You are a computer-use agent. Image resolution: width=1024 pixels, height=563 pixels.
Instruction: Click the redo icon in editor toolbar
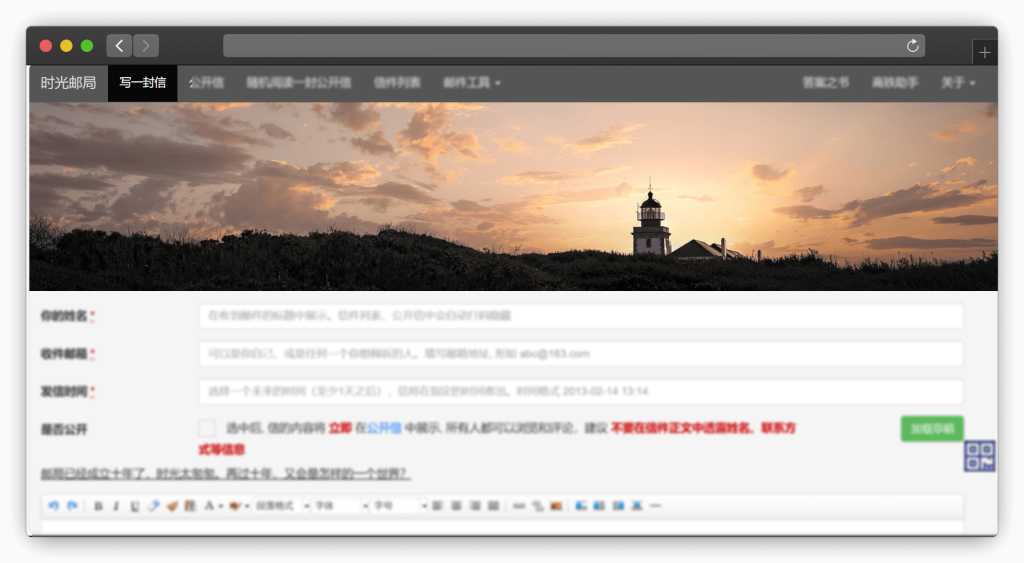(72, 506)
